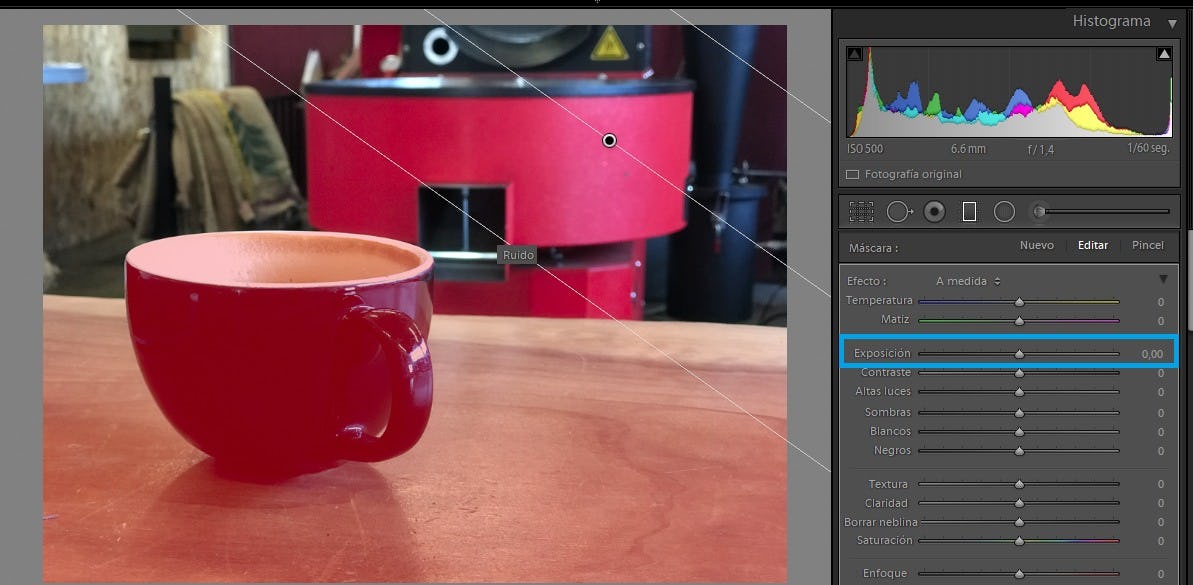Select the Crop Overlay tool

coord(862,211)
